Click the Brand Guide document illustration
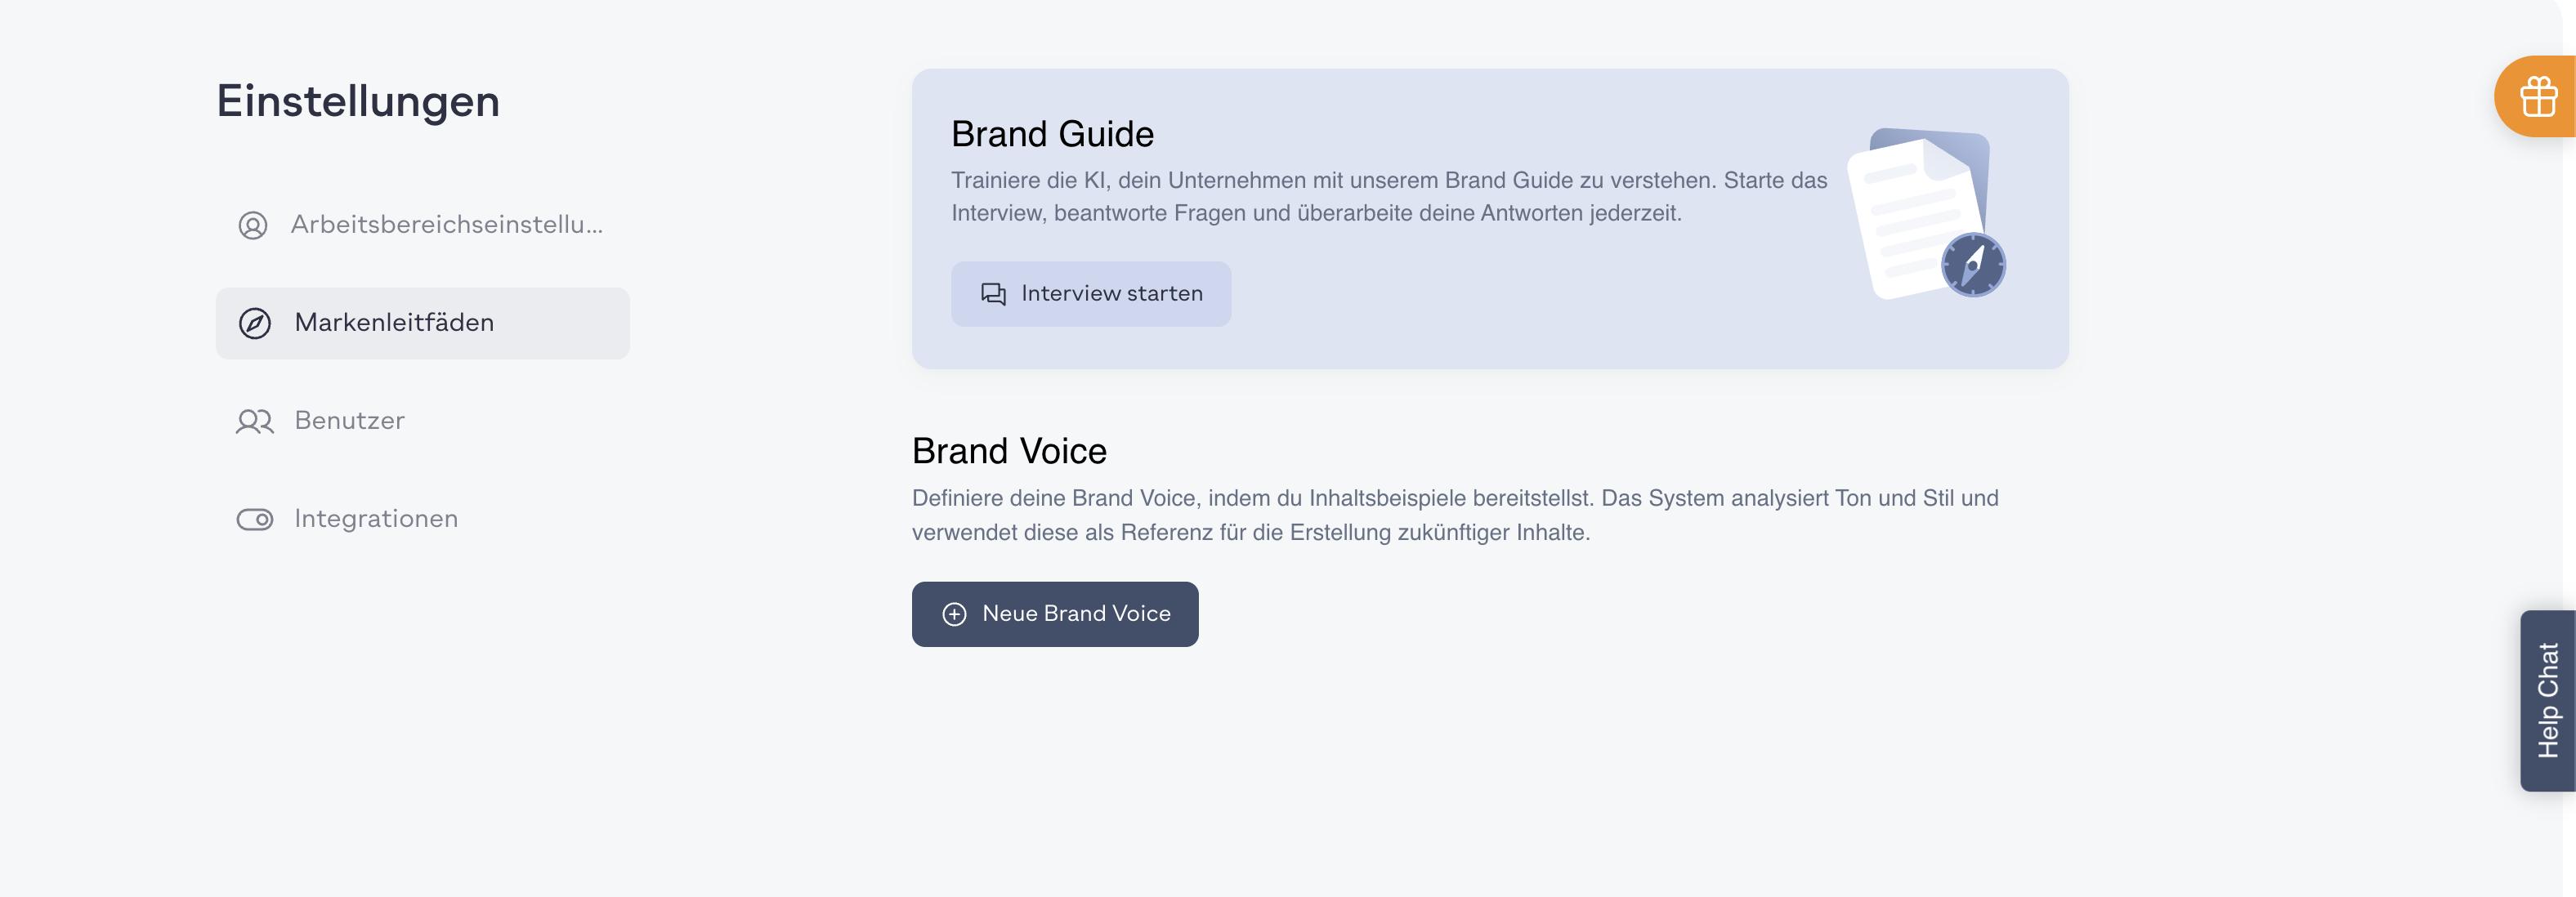This screenshot has width=2576, height=897. point(1926,214)
